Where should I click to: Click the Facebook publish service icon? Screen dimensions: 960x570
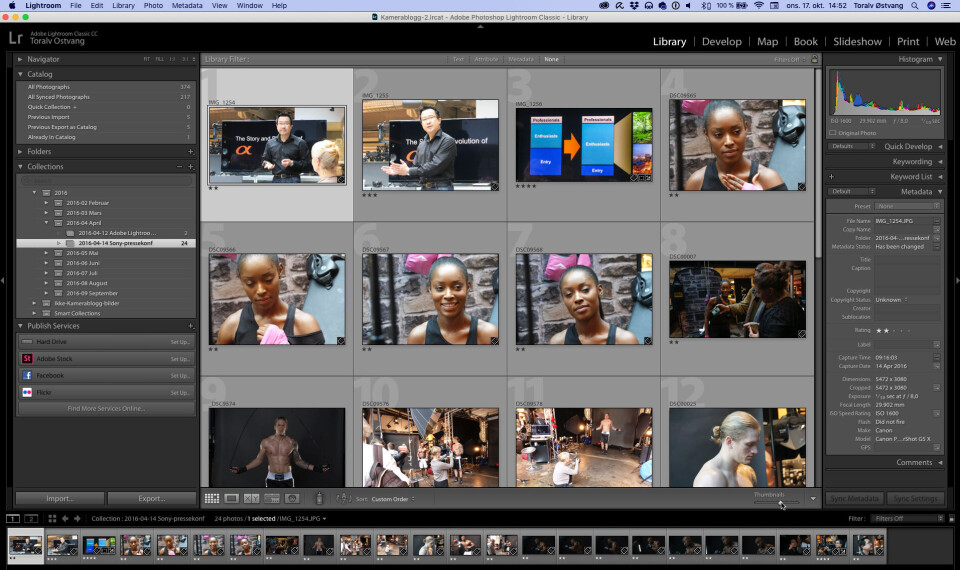coord(27,375)
